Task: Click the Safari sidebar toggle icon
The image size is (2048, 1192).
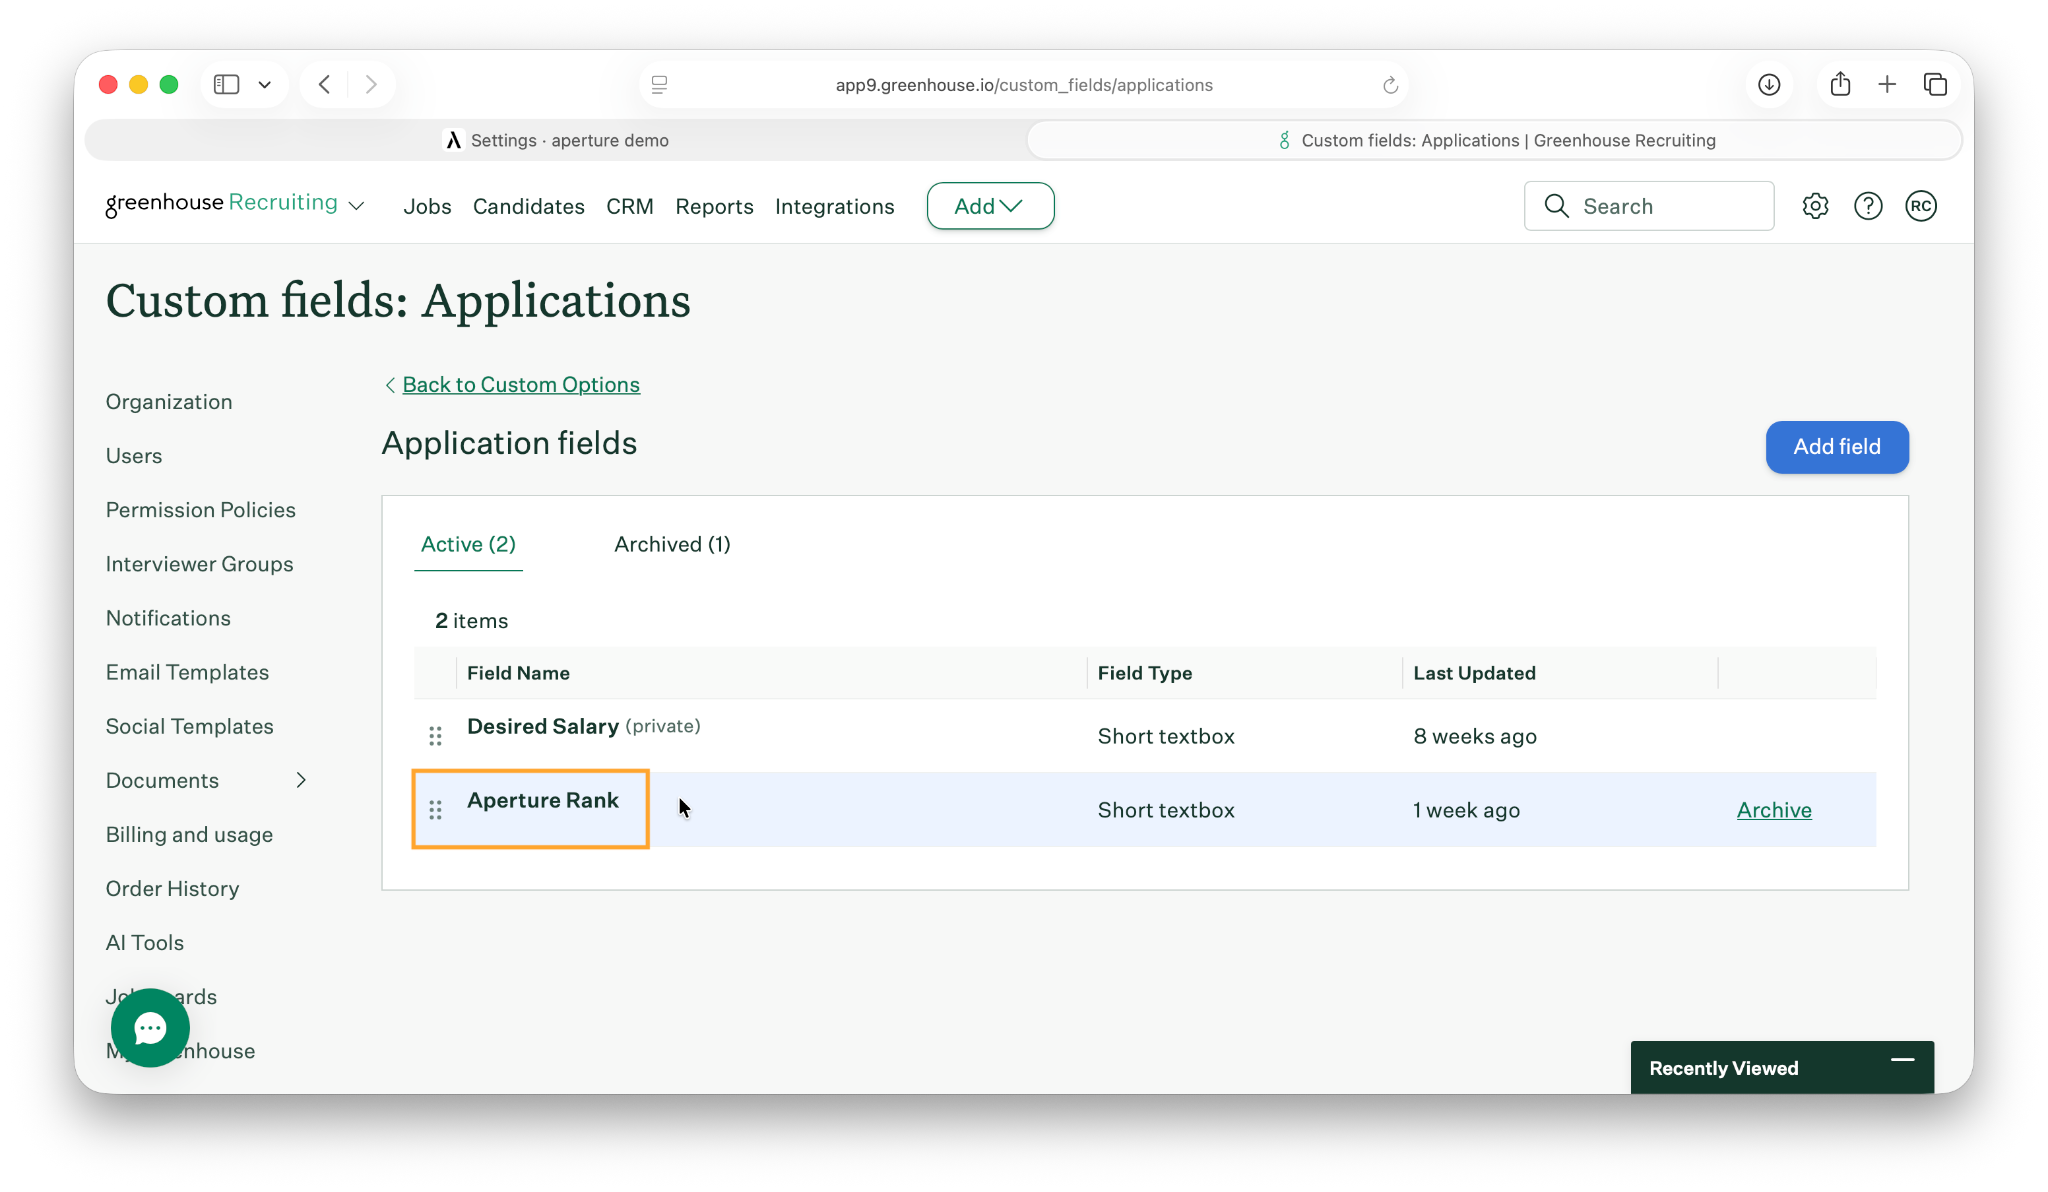Action: 227,85
